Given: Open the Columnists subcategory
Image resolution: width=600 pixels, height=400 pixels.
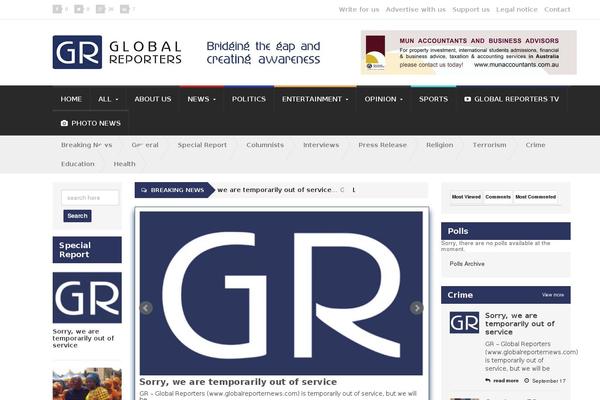Looking at the screenshot, I should (265, 145).
